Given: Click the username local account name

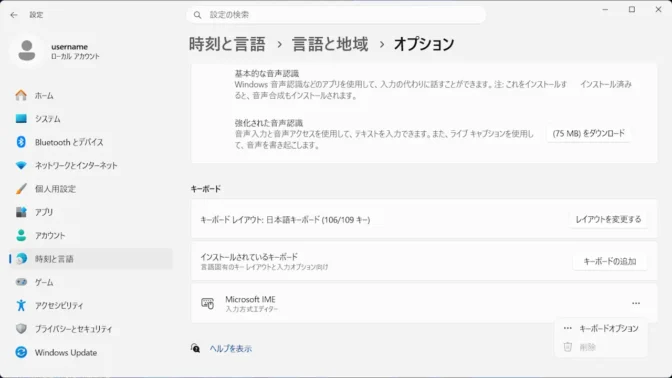Looking at the screenshot, I should tap(69, 47).
